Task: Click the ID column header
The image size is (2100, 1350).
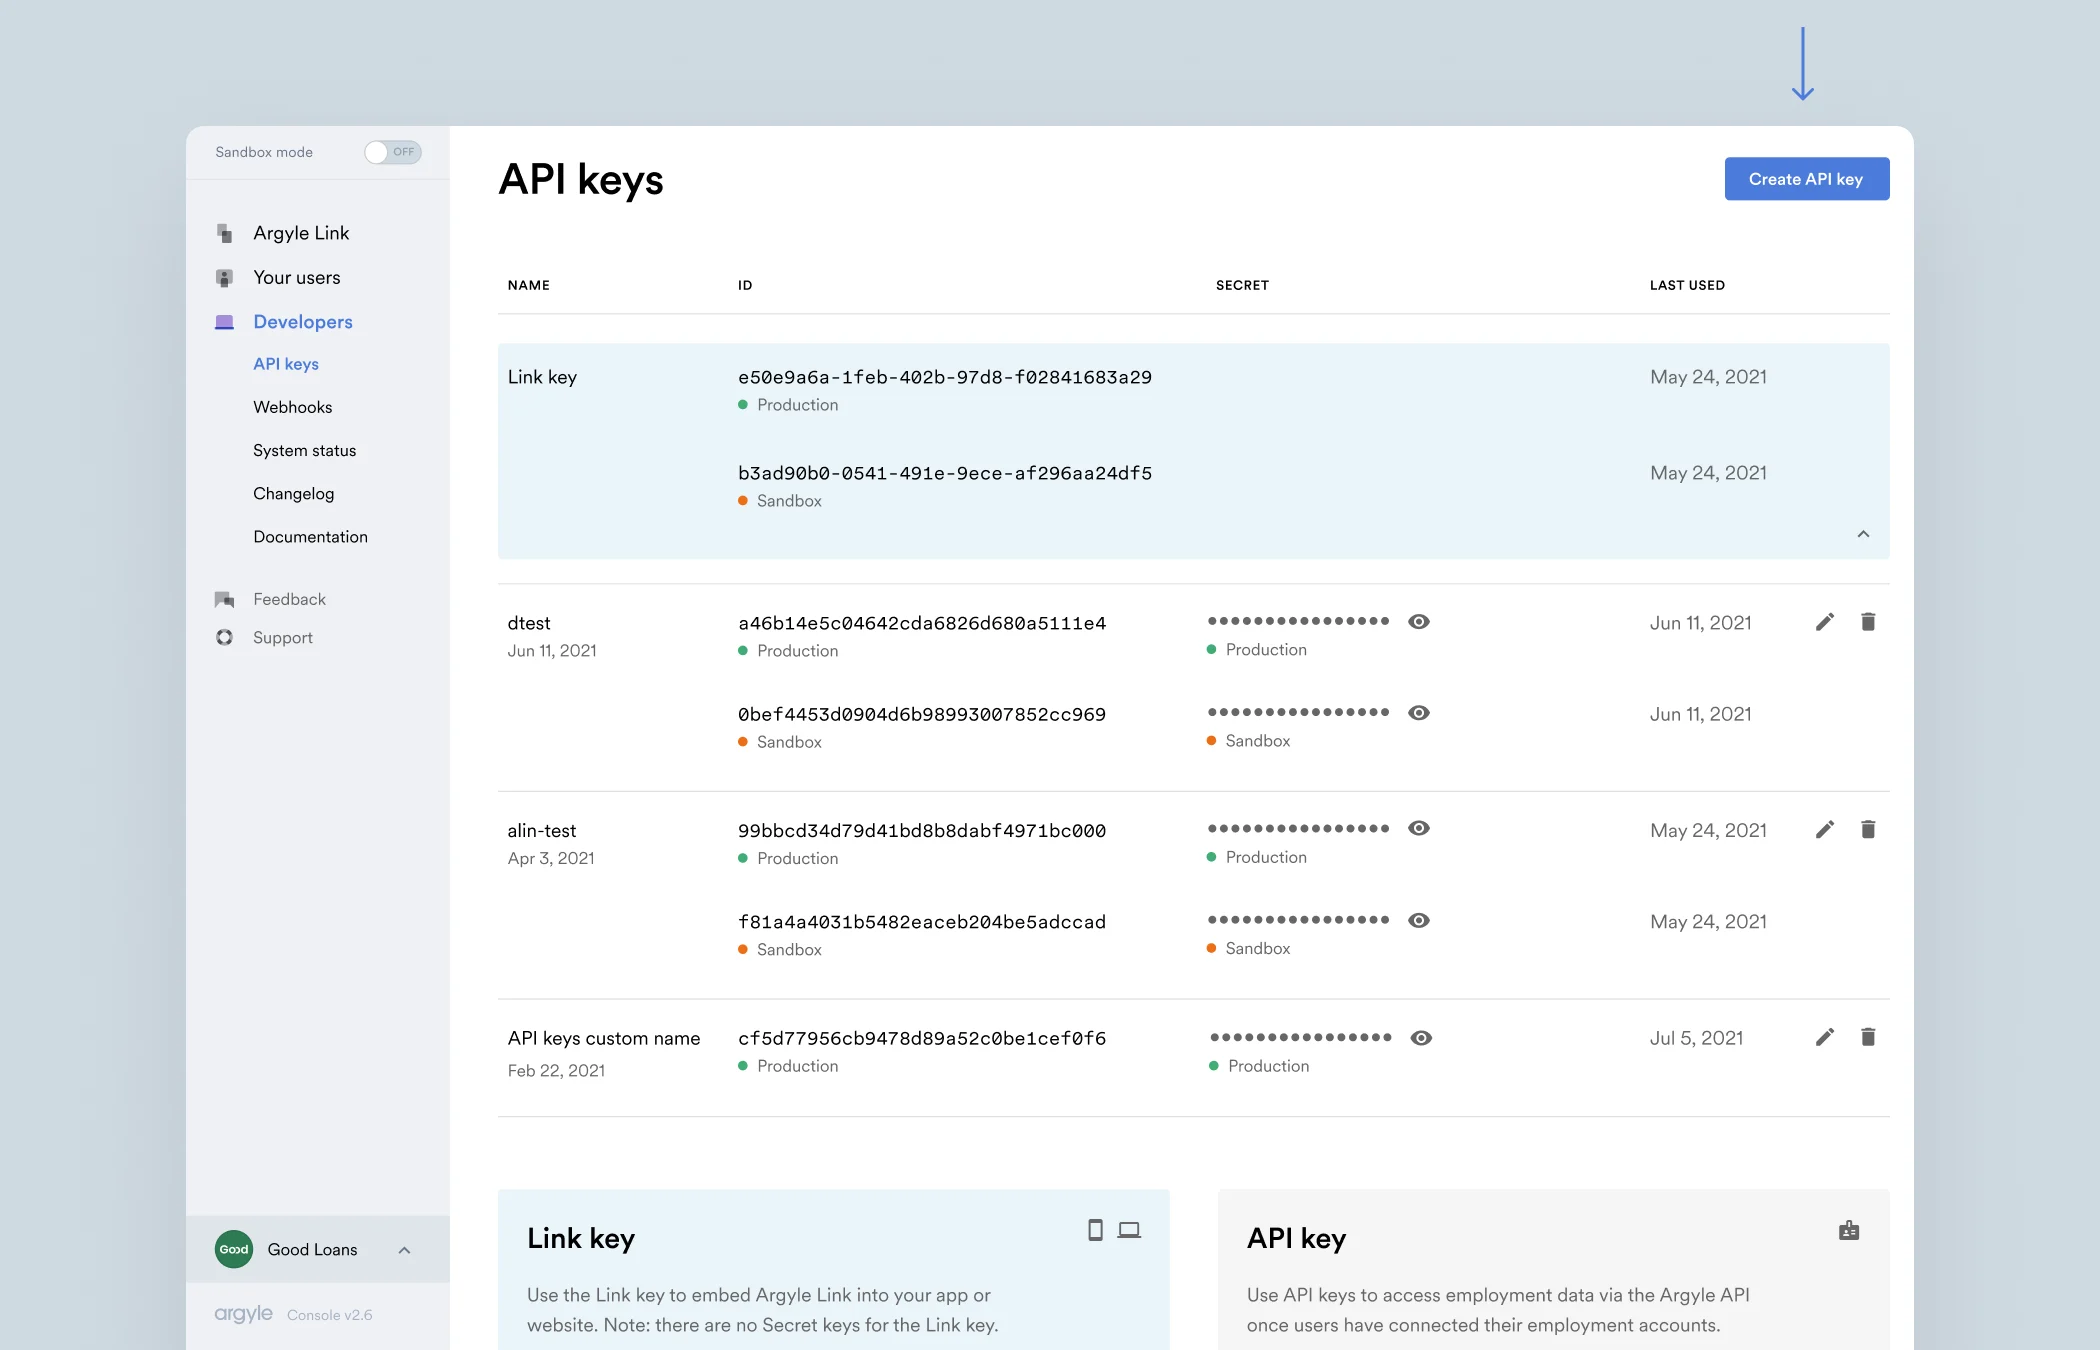Action: [744, 285]
